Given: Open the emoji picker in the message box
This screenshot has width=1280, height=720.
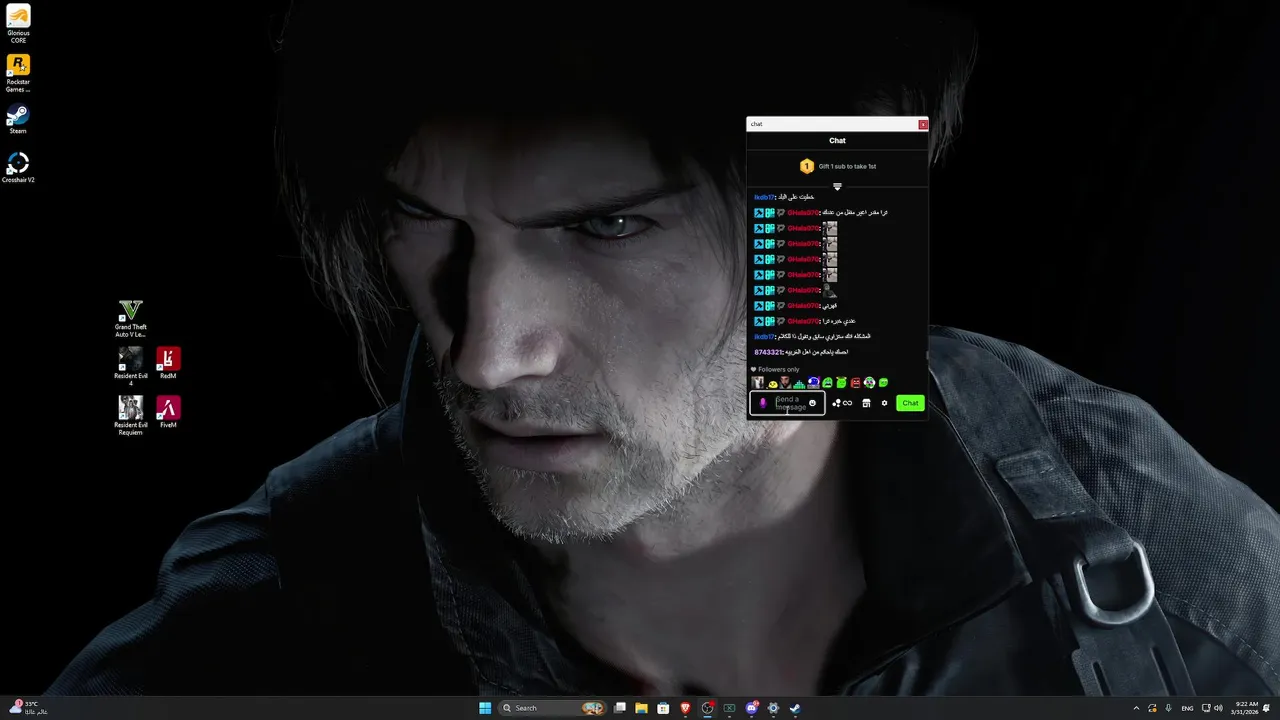Looking at the screenshot, I should 812,403.
